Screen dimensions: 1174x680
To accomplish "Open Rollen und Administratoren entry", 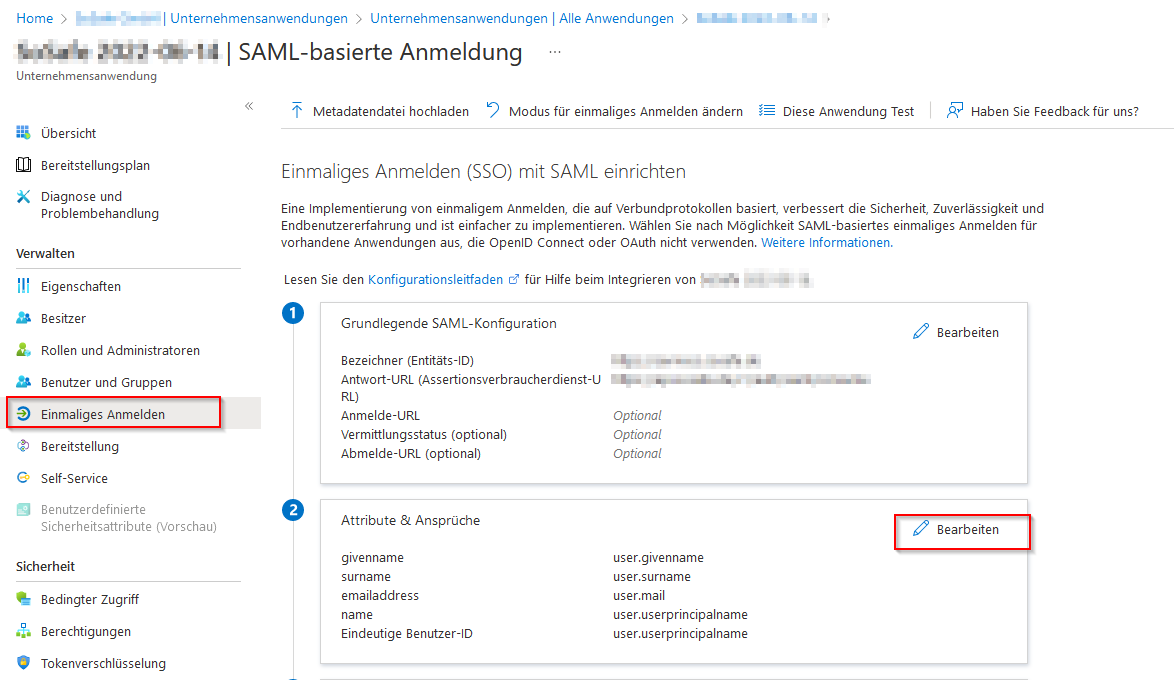I will click(120, 350).
